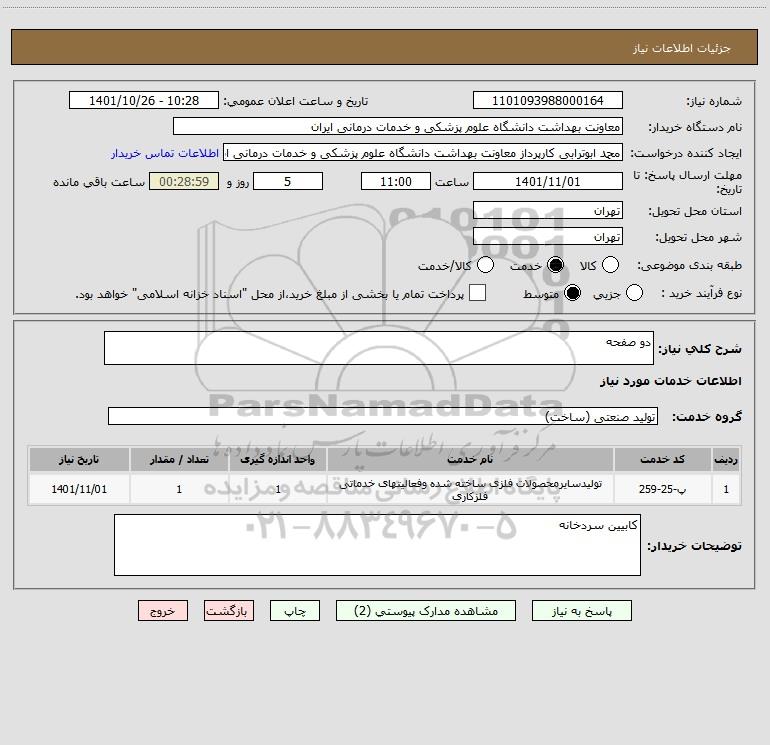Click the کد خدمت column header
Viewport: 770px width, 745px height.
coord(662,459)
